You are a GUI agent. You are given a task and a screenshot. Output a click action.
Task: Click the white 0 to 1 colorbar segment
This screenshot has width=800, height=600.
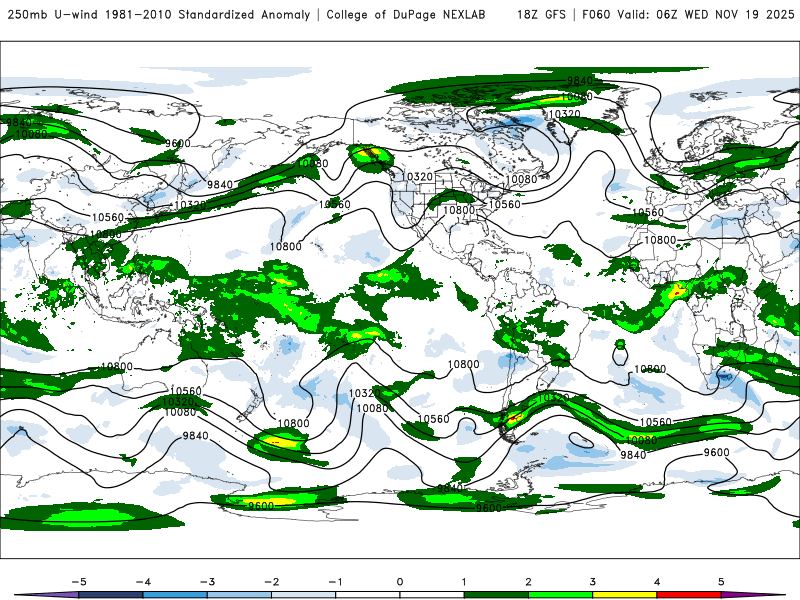tap(432, 595)
